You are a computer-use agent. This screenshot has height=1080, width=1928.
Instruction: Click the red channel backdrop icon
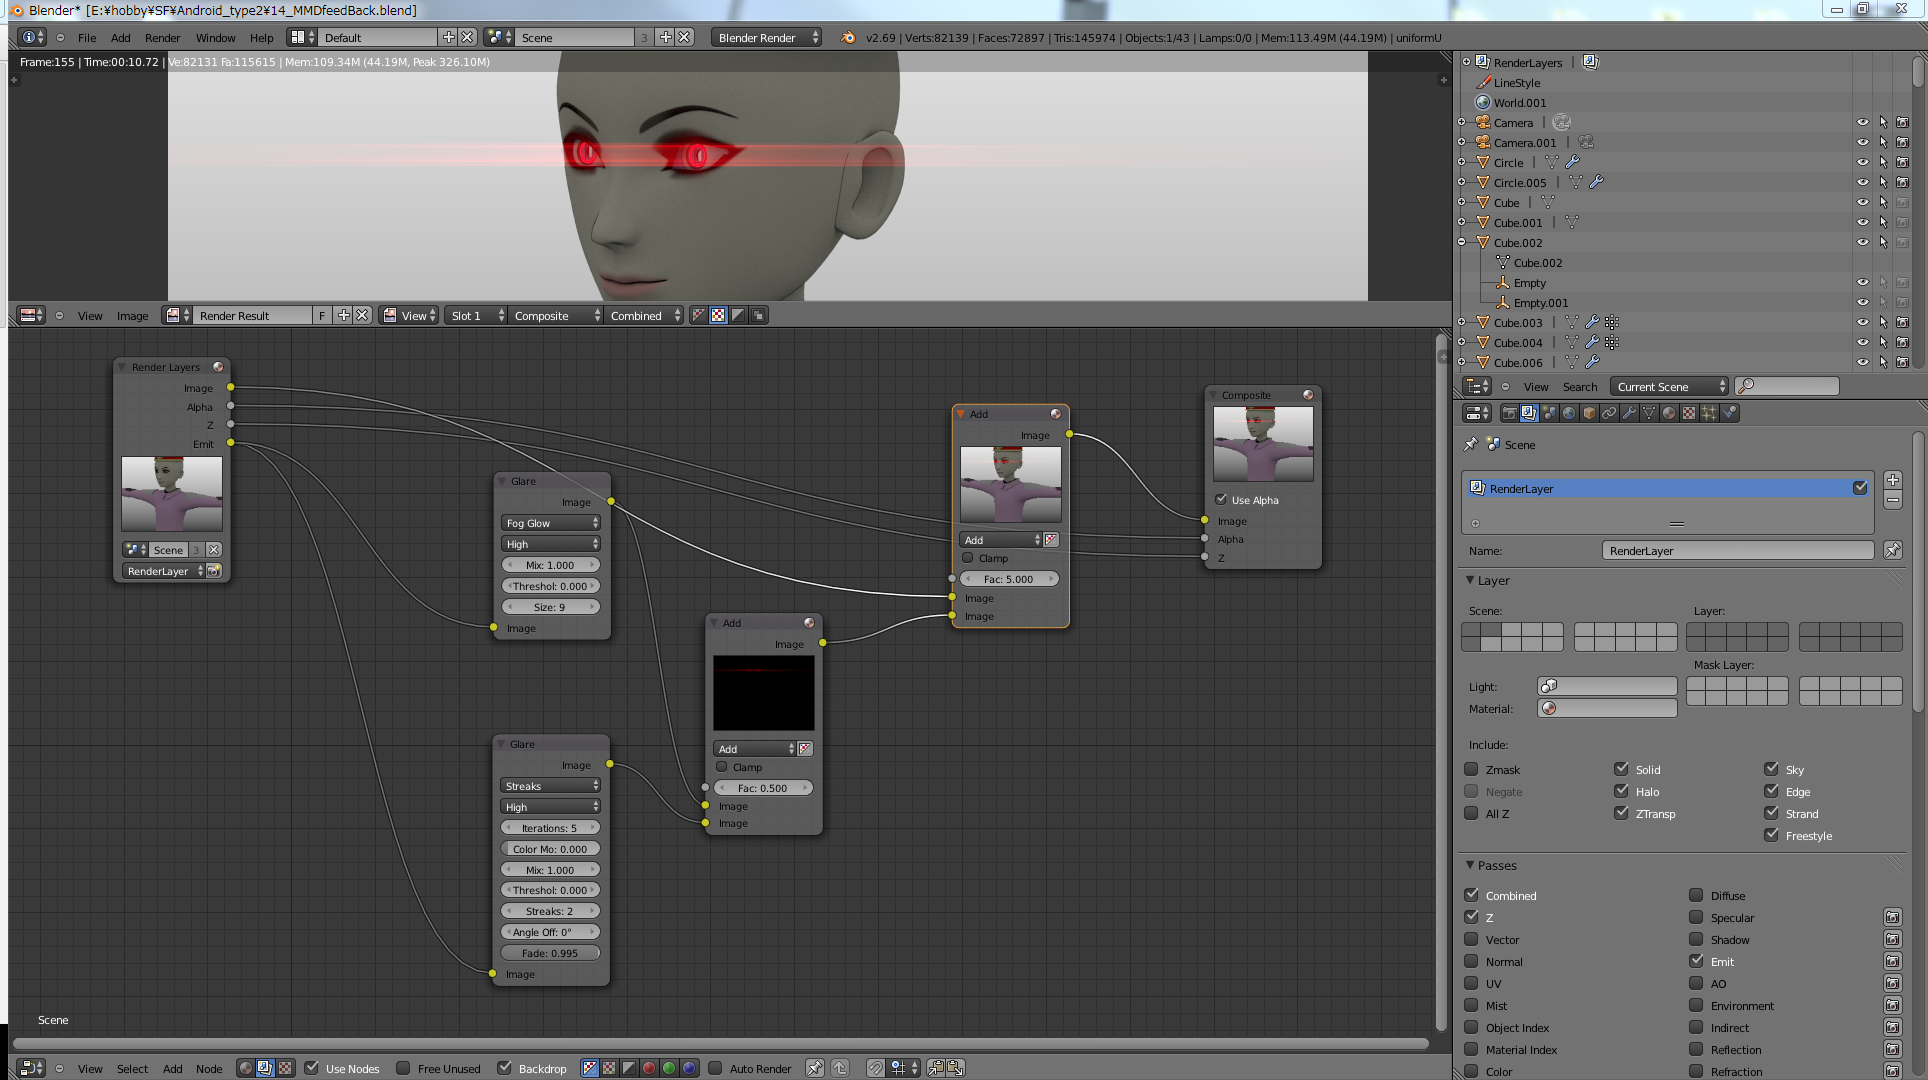pos(649,1068)
